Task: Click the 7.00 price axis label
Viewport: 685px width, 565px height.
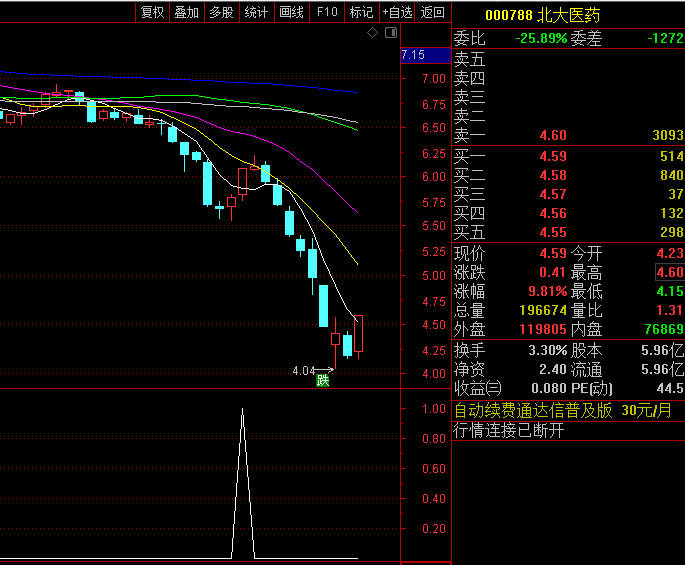Action: pyautogui.click(x=434, y=79)
